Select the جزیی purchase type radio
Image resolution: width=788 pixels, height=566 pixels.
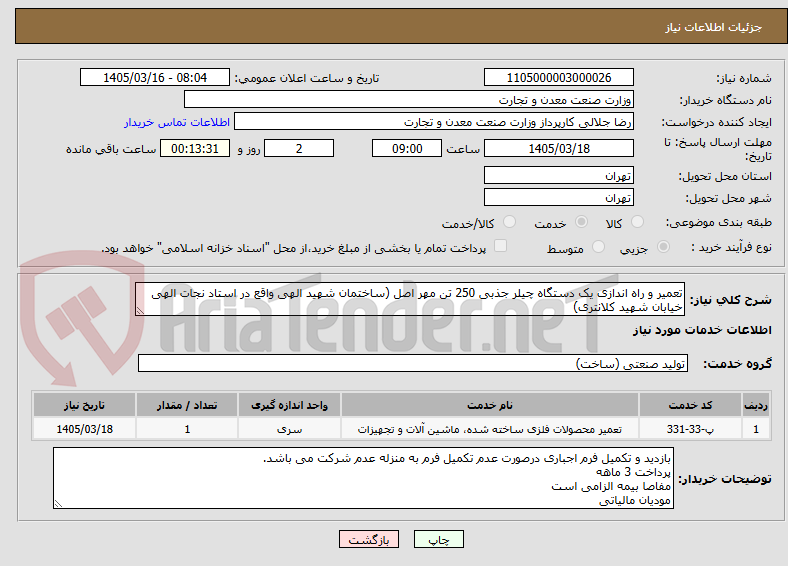coord(663,247)
